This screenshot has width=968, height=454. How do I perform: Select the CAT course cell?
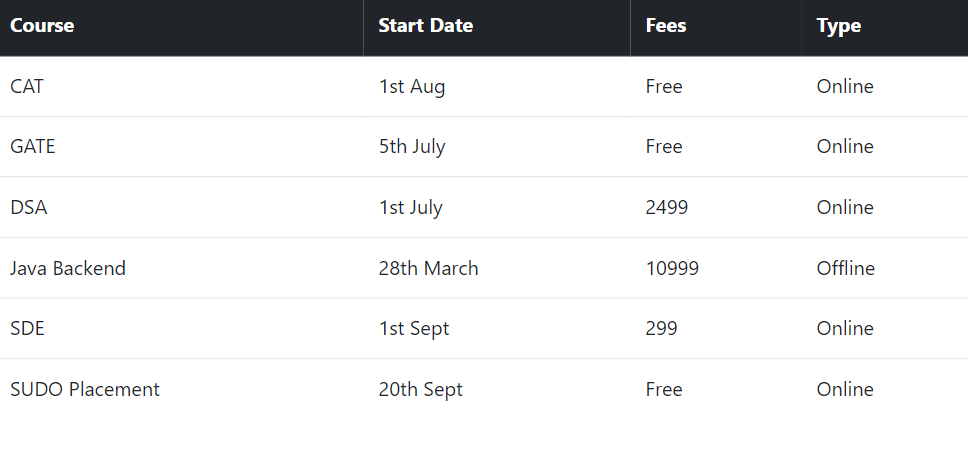(27, 87)
